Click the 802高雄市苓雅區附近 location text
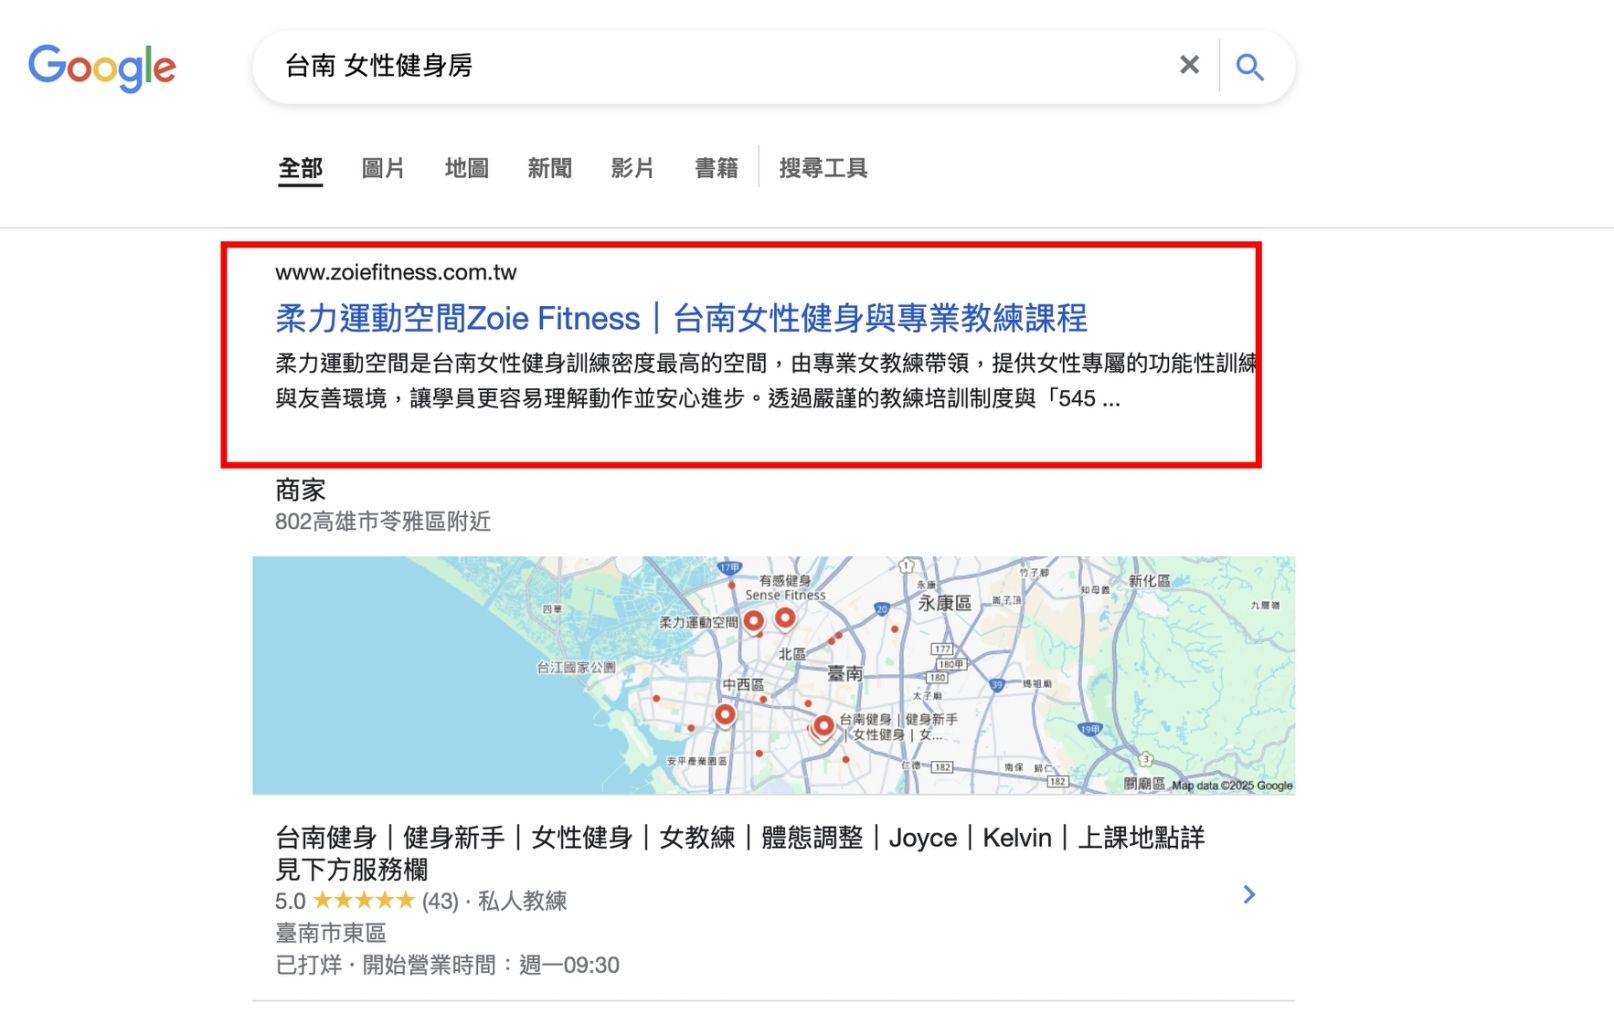Image resolution: width=1614 pixels, height=1014 pixels. [383, 521]
